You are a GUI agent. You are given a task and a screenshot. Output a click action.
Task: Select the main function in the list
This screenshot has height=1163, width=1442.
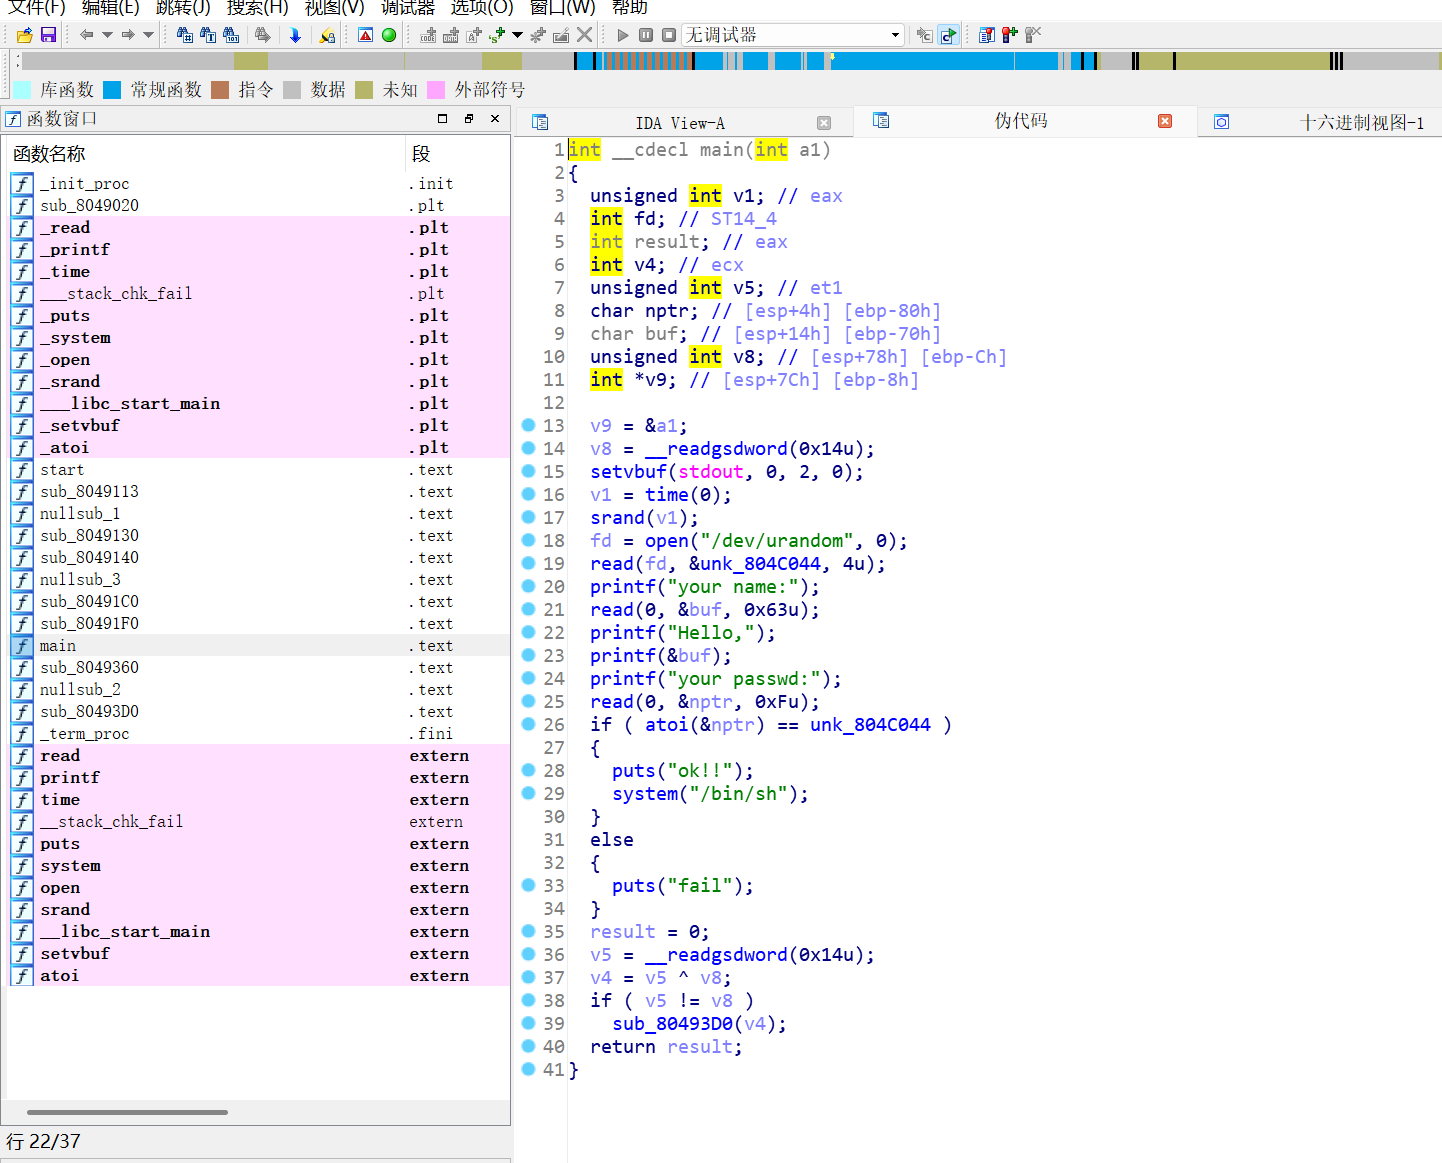click(x=58, y=646)
